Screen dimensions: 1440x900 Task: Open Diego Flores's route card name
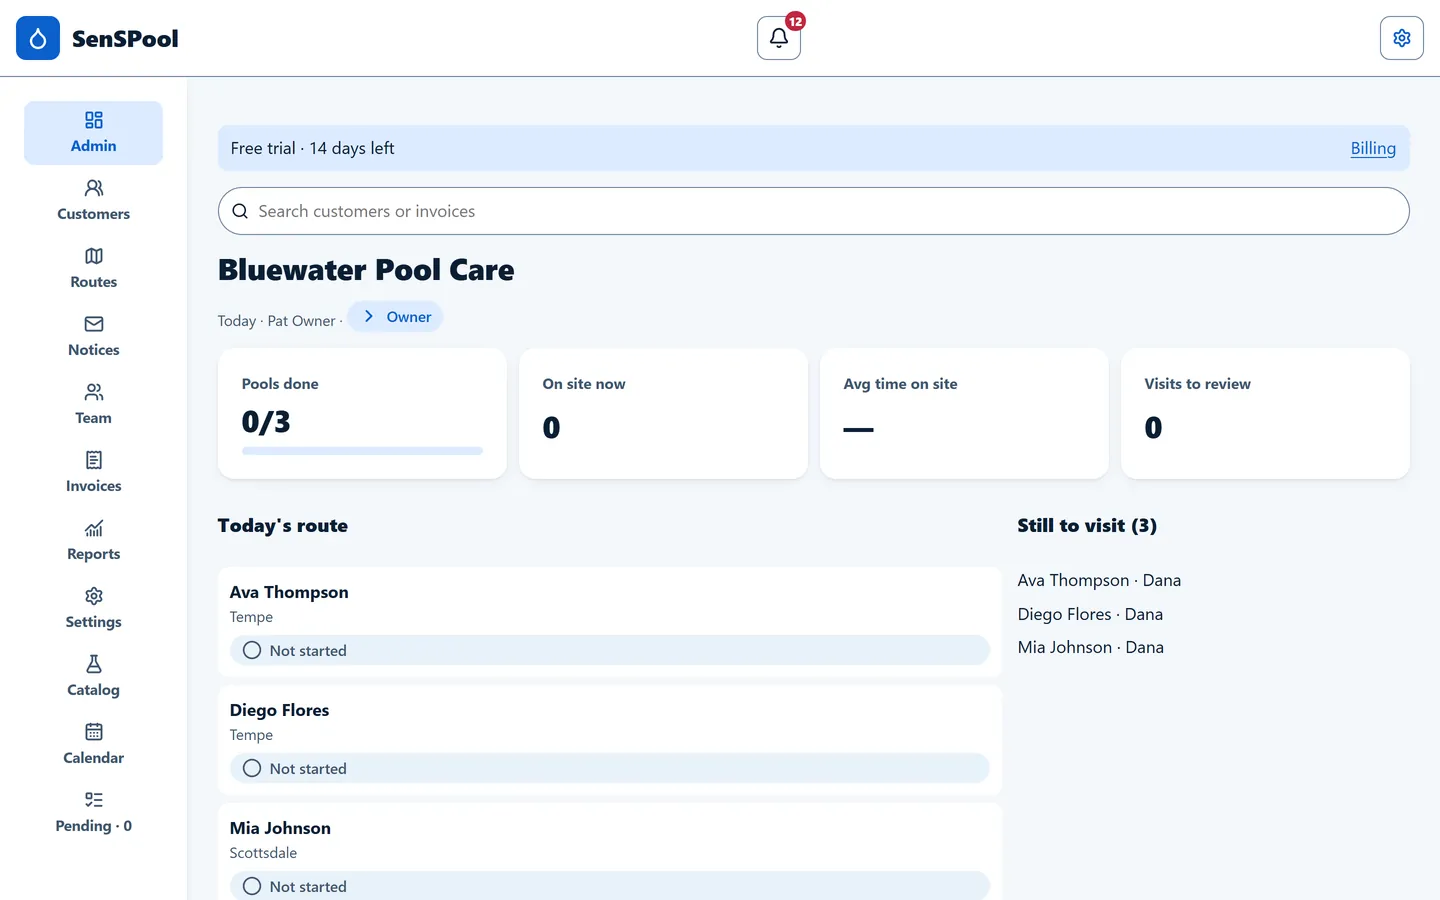coord(279,710)
